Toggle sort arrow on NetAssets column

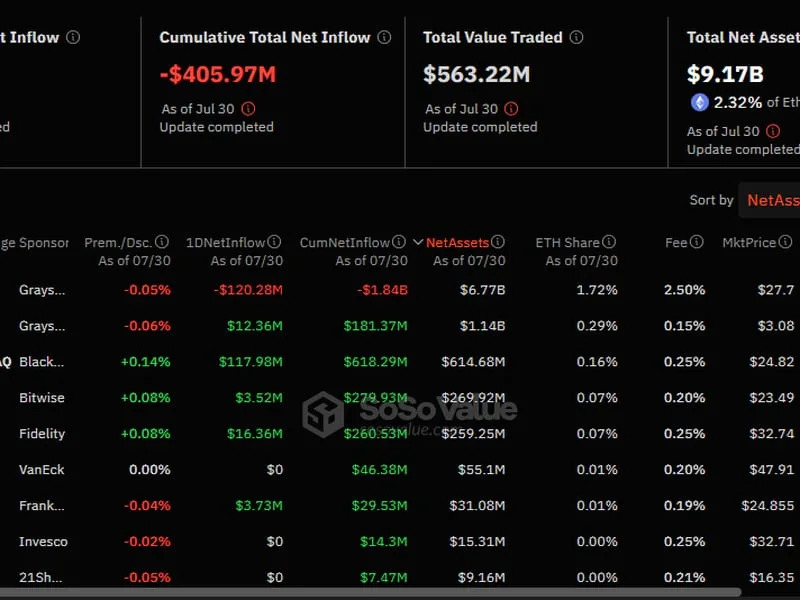418,242
